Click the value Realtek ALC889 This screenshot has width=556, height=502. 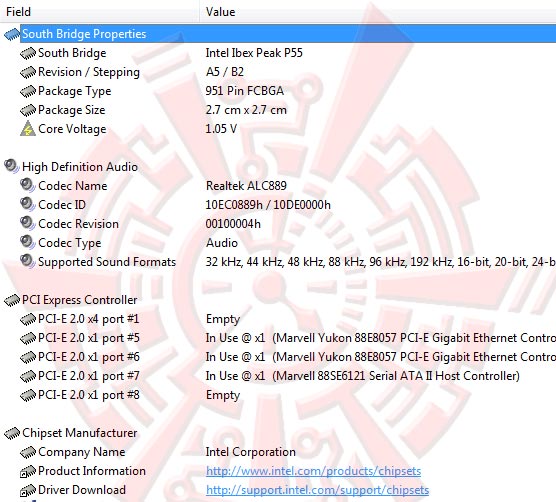pos(246,186)
